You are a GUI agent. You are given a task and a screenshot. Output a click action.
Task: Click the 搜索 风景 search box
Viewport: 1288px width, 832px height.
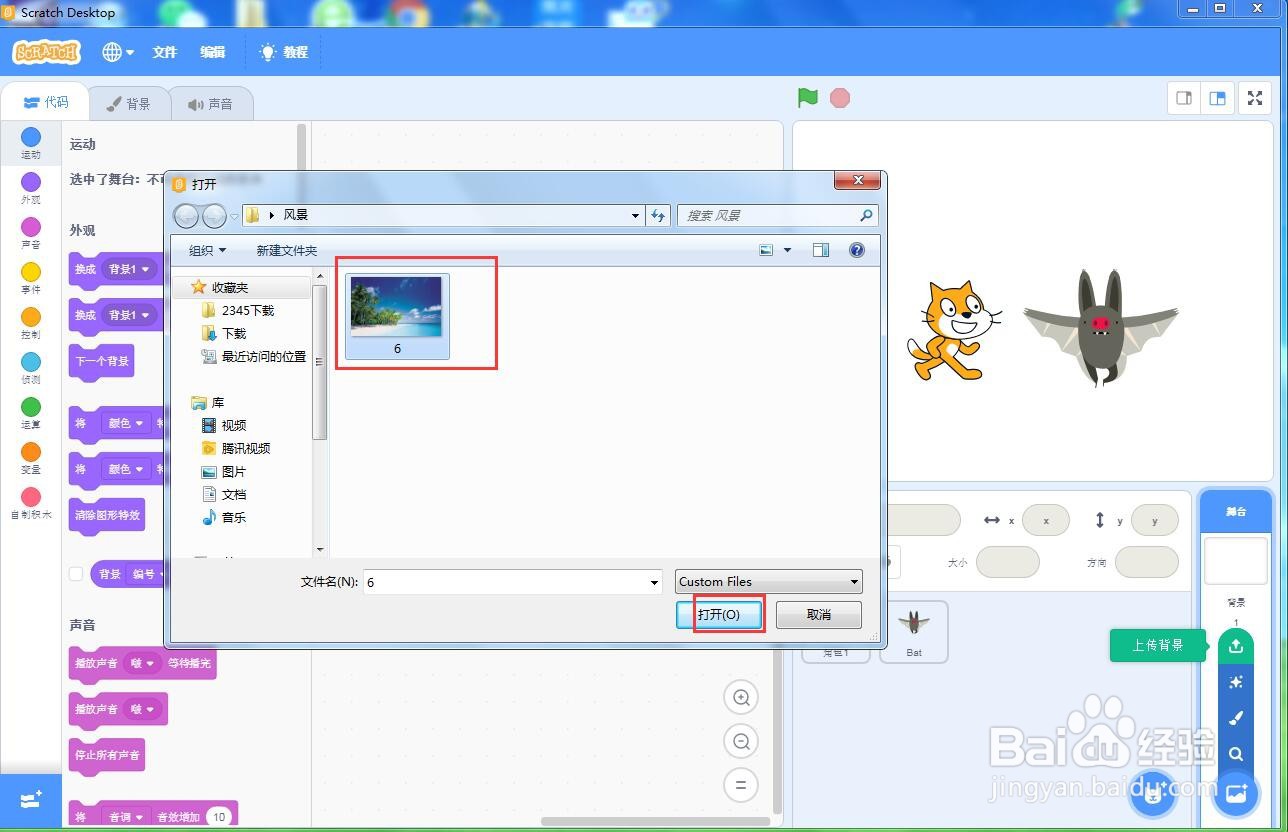point(778,215)
